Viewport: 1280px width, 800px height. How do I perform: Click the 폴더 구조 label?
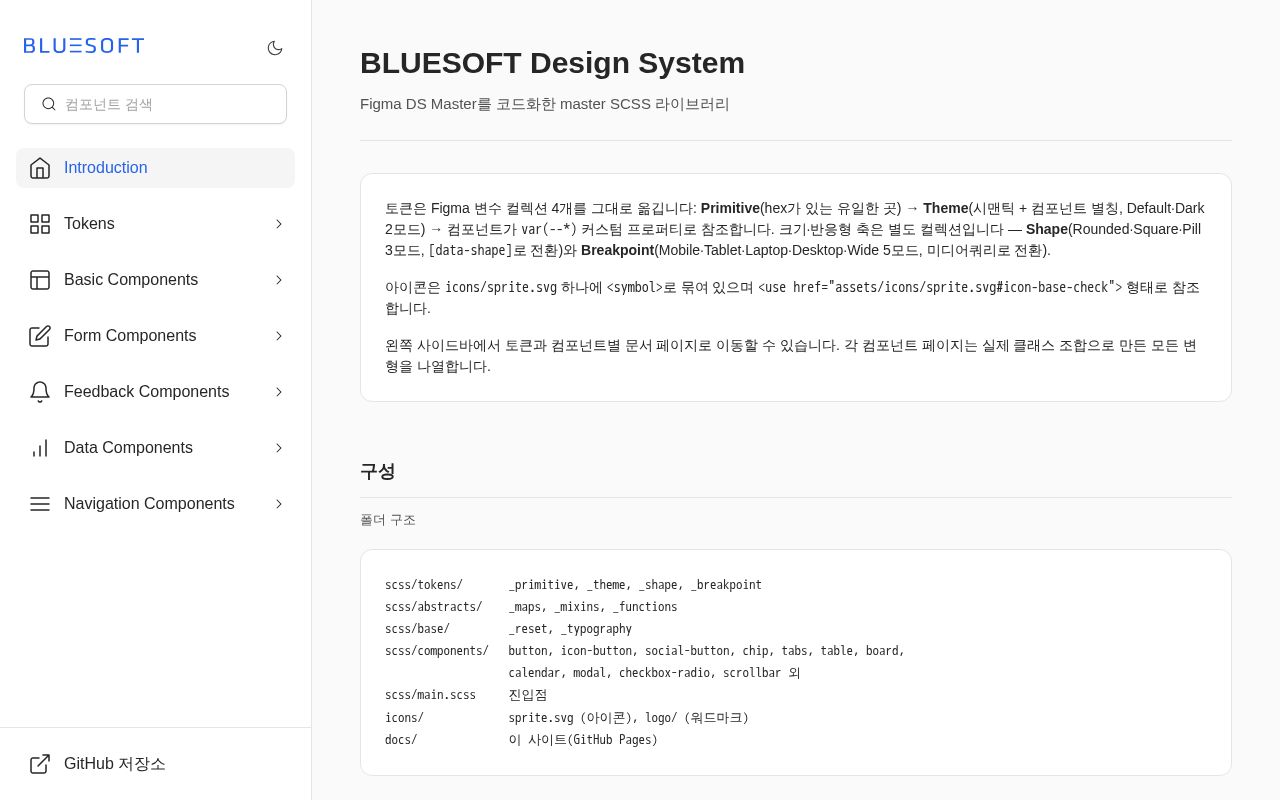(x=388, y=520)
